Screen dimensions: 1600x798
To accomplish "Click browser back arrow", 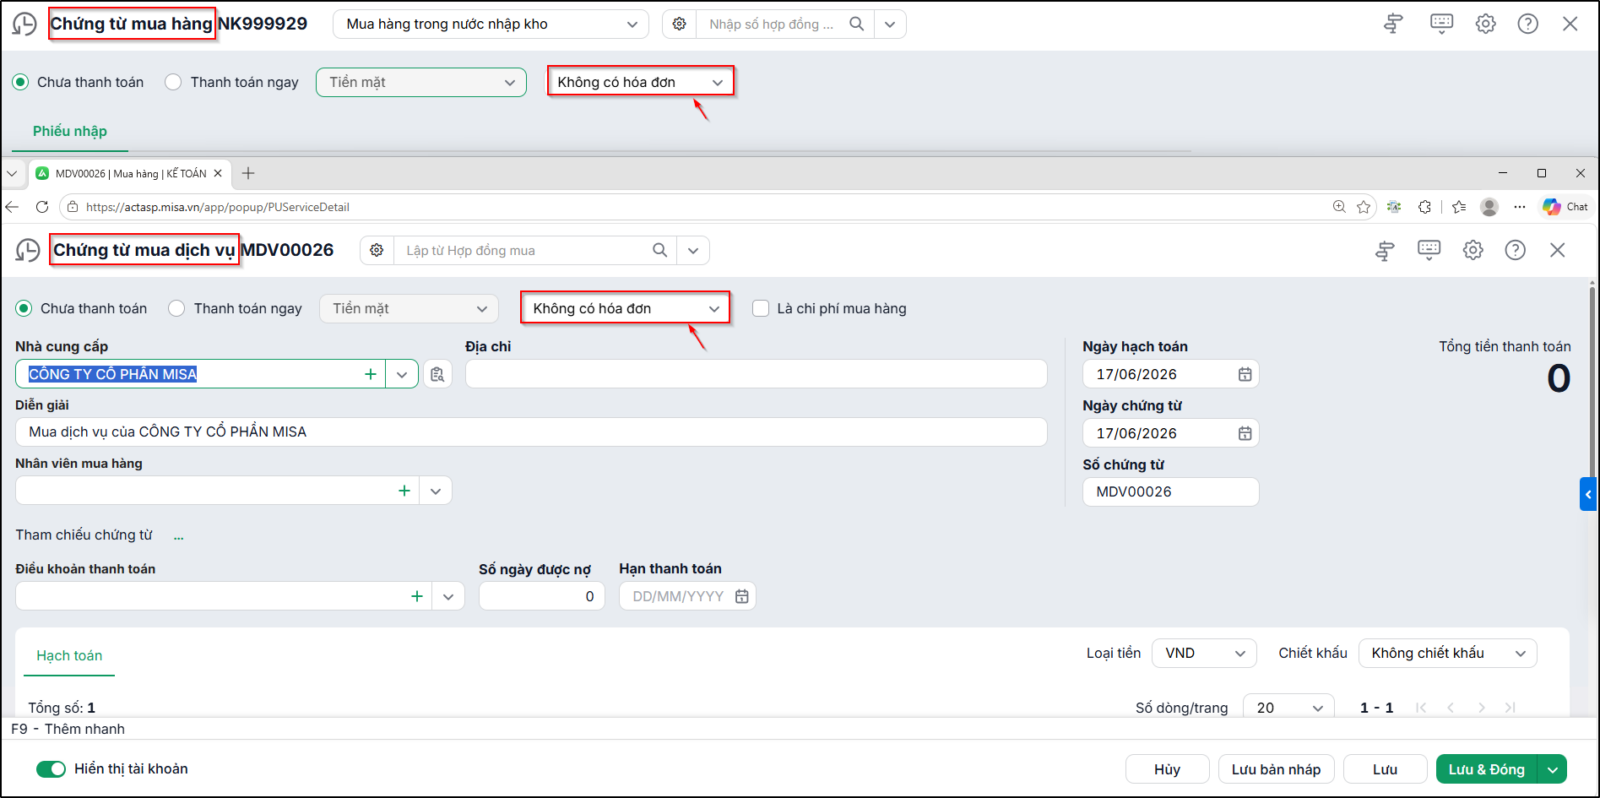I will click(x=12, y=207).
